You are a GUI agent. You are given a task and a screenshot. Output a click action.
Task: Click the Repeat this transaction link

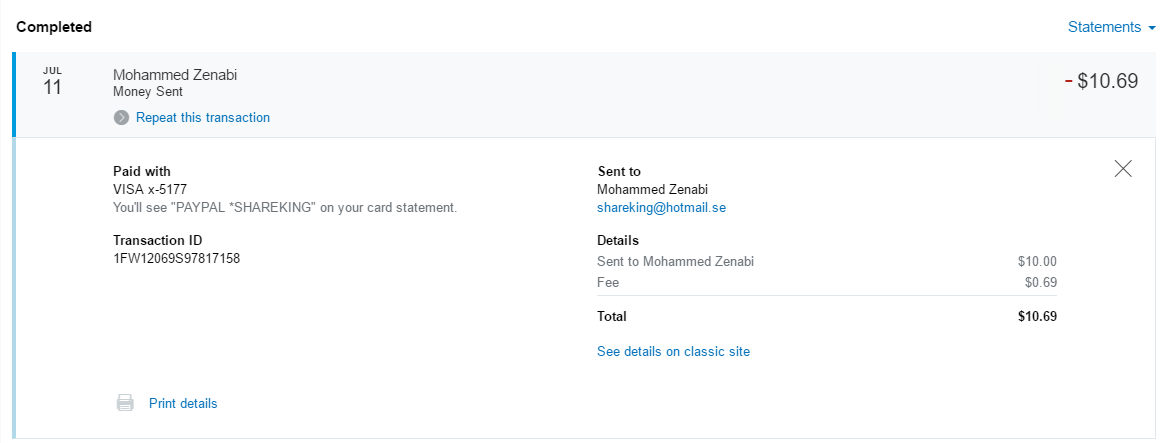coord(203,117)
